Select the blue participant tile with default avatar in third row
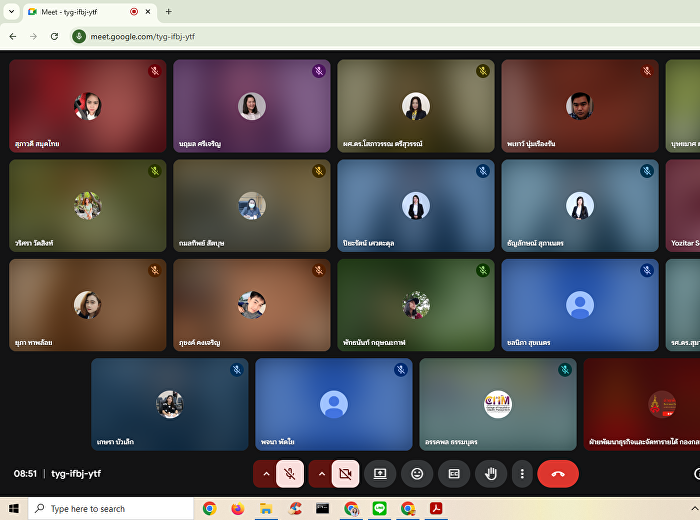This screenshot has width=700, height=520. [x=579, y=305]
